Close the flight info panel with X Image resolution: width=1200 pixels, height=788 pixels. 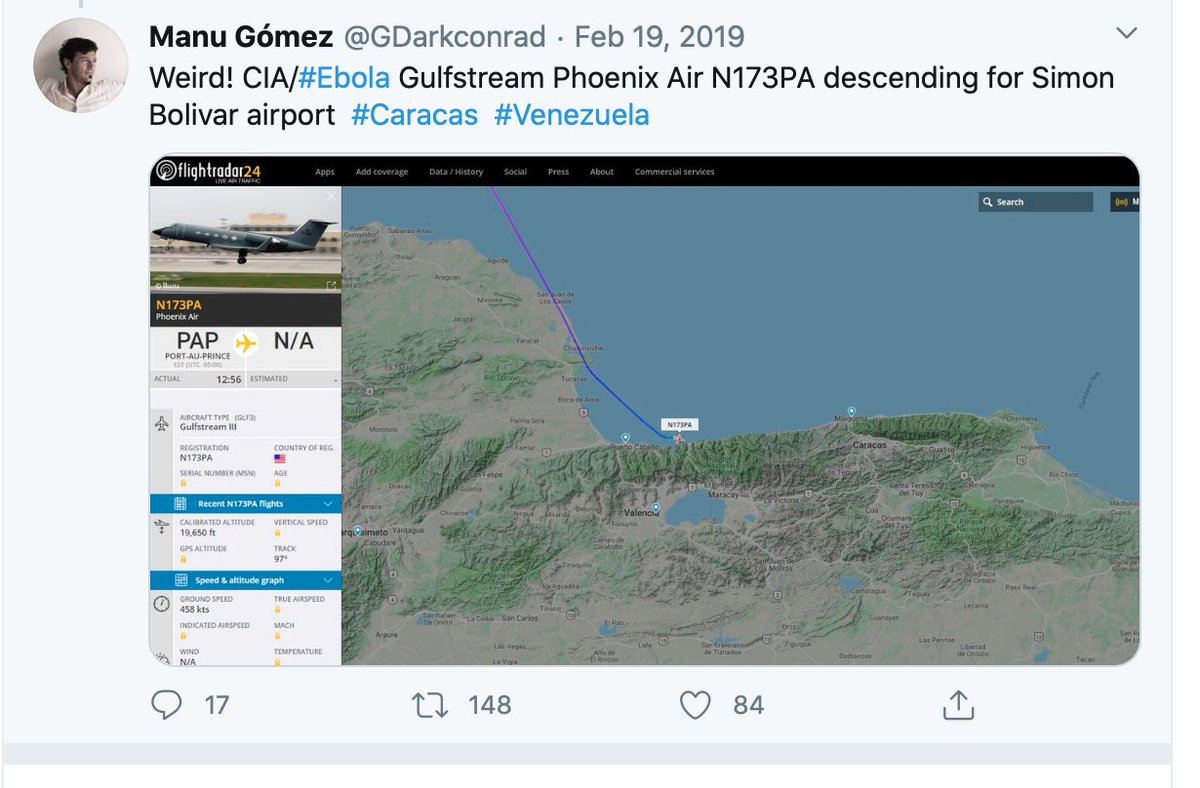[331, 196]
